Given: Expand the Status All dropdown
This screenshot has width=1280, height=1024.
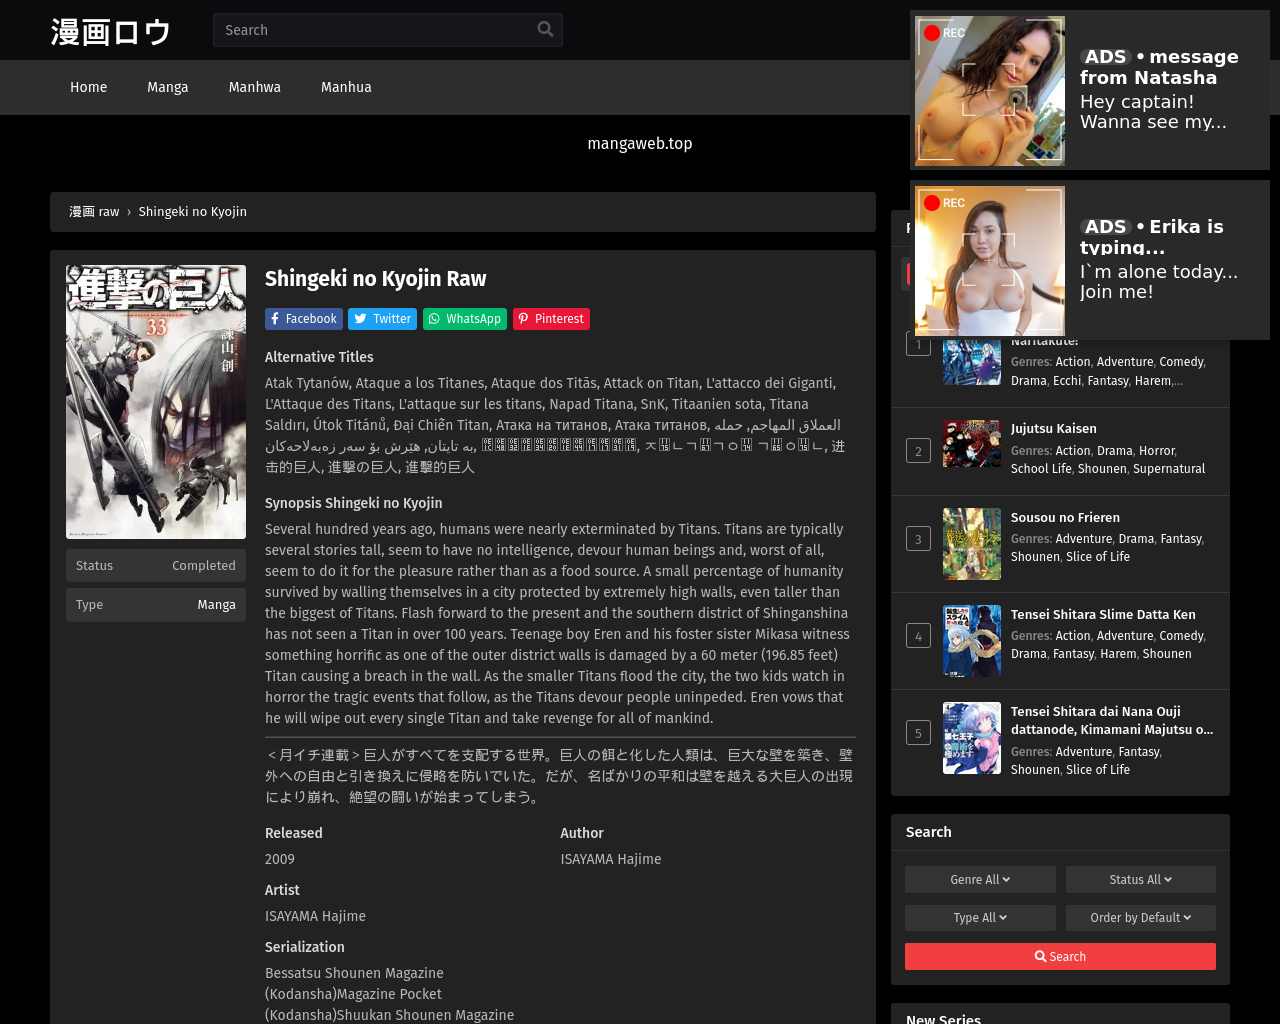Looking at the screenshot, I should [1140, 880].
